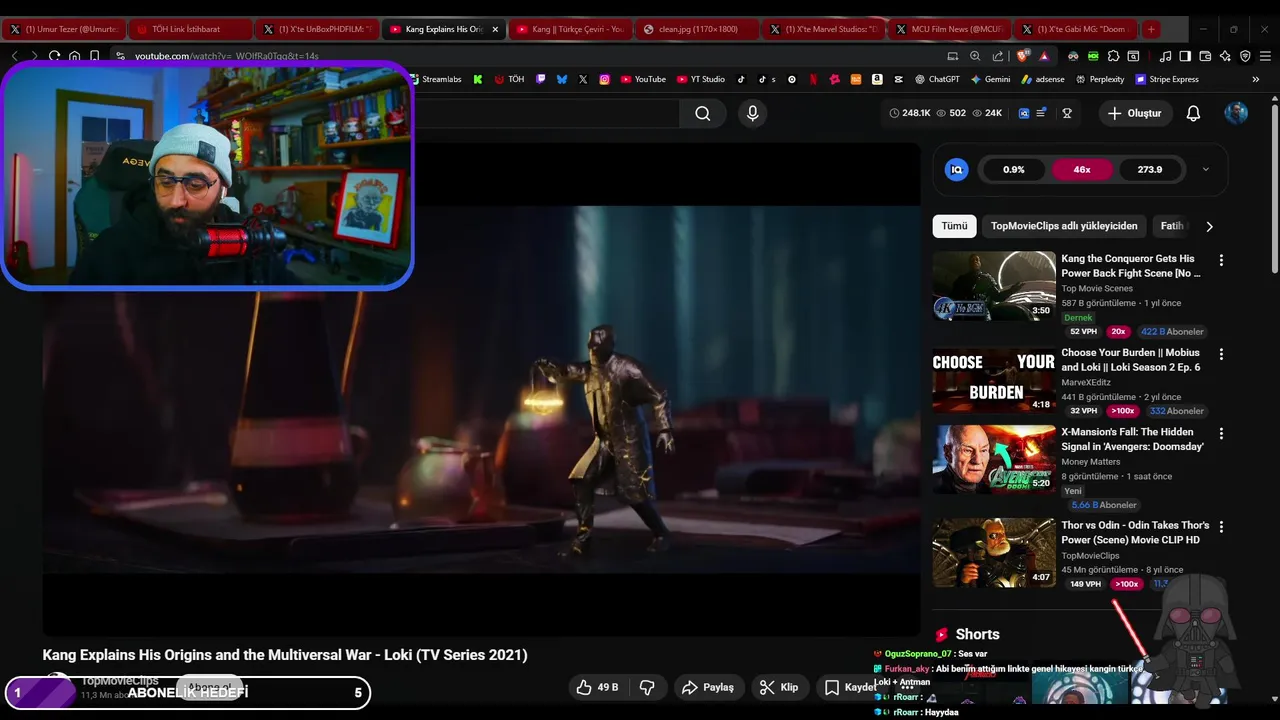1280x720 pixels.
Task: Open the Stripe Express bookmark
Action: (1167, 79)
